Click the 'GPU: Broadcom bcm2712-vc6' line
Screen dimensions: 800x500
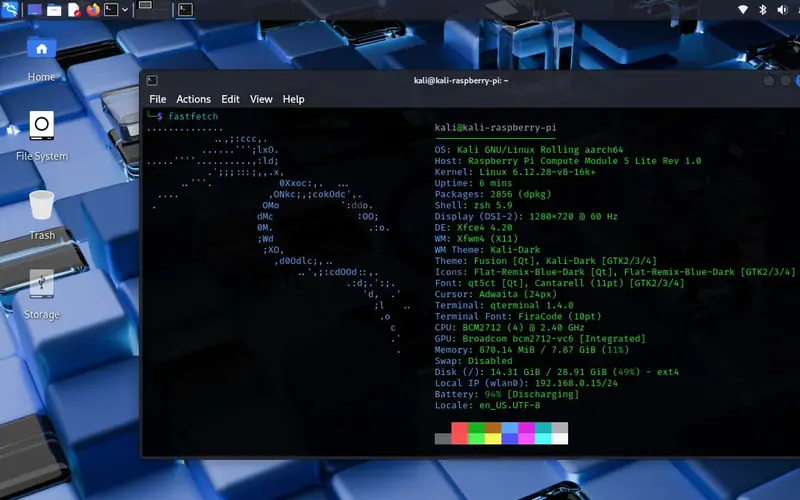[x=540, y=339]
